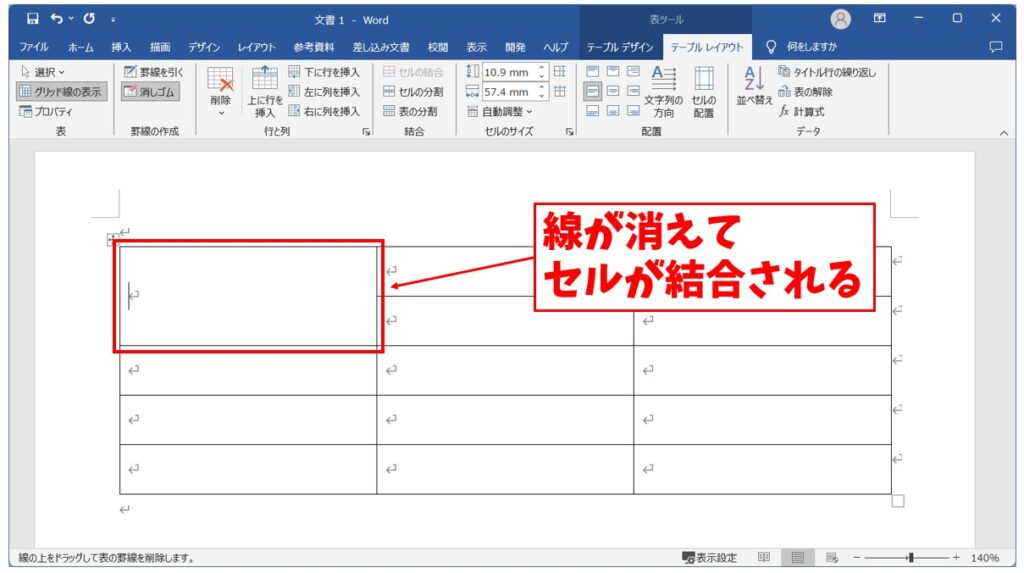Align cell text middle center
This screenshot has height=573, width=1024.
[x=613, y=91]
